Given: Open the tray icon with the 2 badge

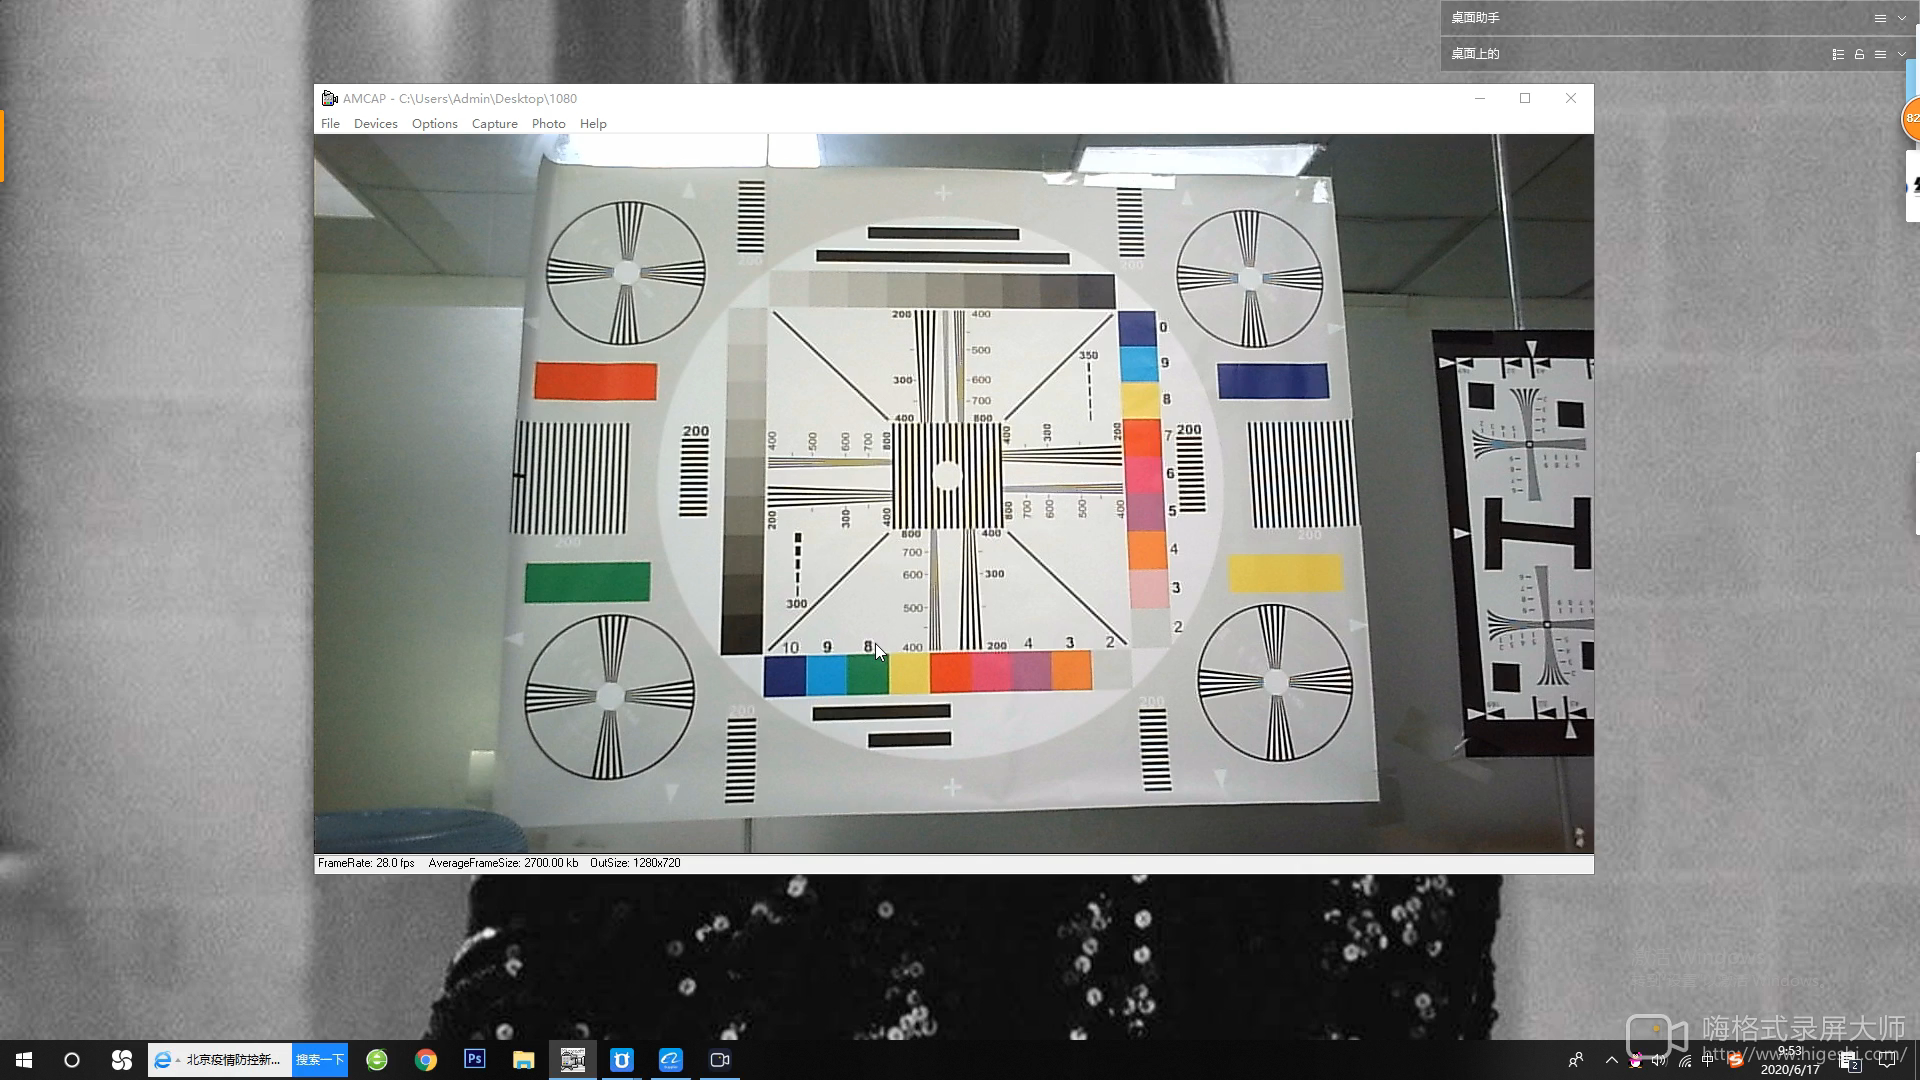Looking at the screenshot, I should click(x=1849, y=1060).
